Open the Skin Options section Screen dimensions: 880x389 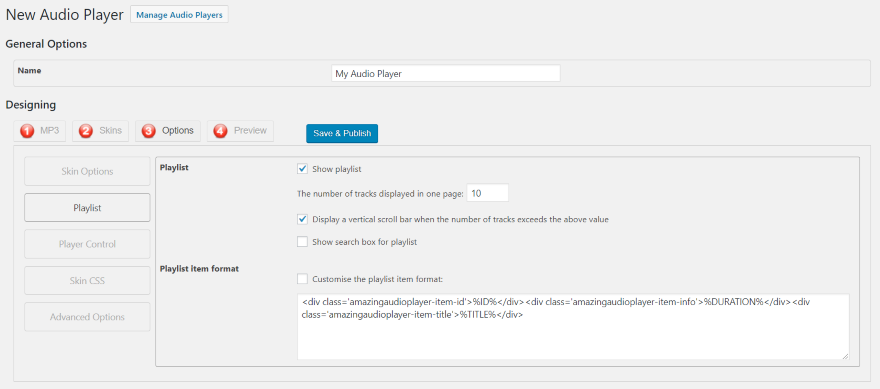(87, 171)
